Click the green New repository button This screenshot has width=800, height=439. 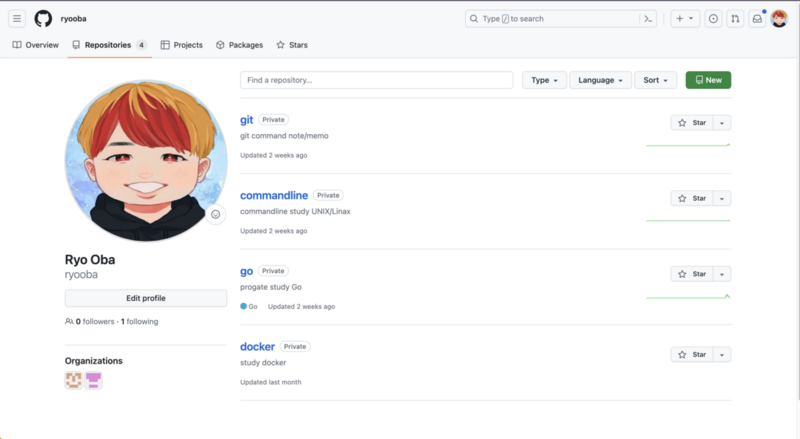708,80
